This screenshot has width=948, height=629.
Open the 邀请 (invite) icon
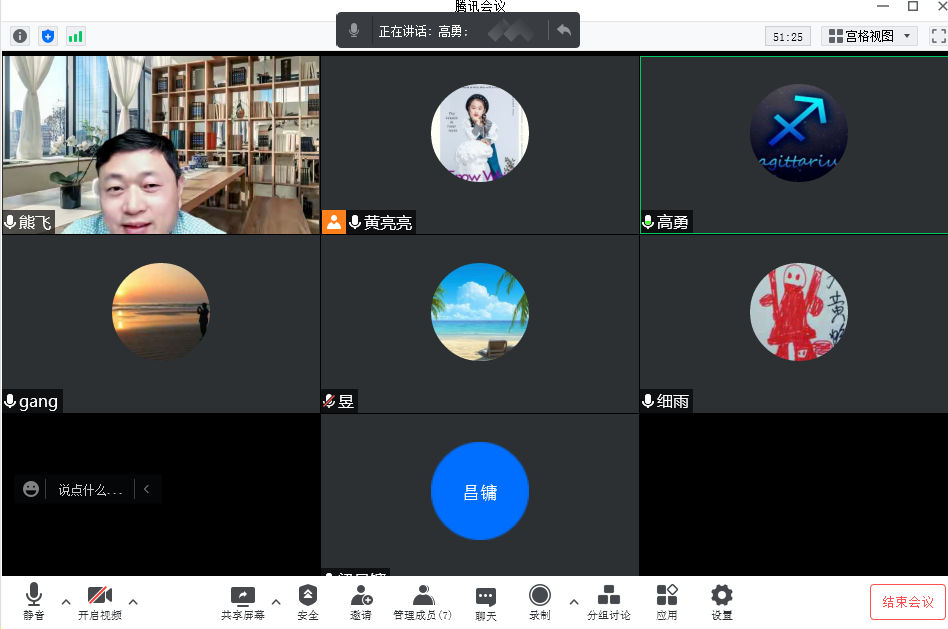coord(361,602)
